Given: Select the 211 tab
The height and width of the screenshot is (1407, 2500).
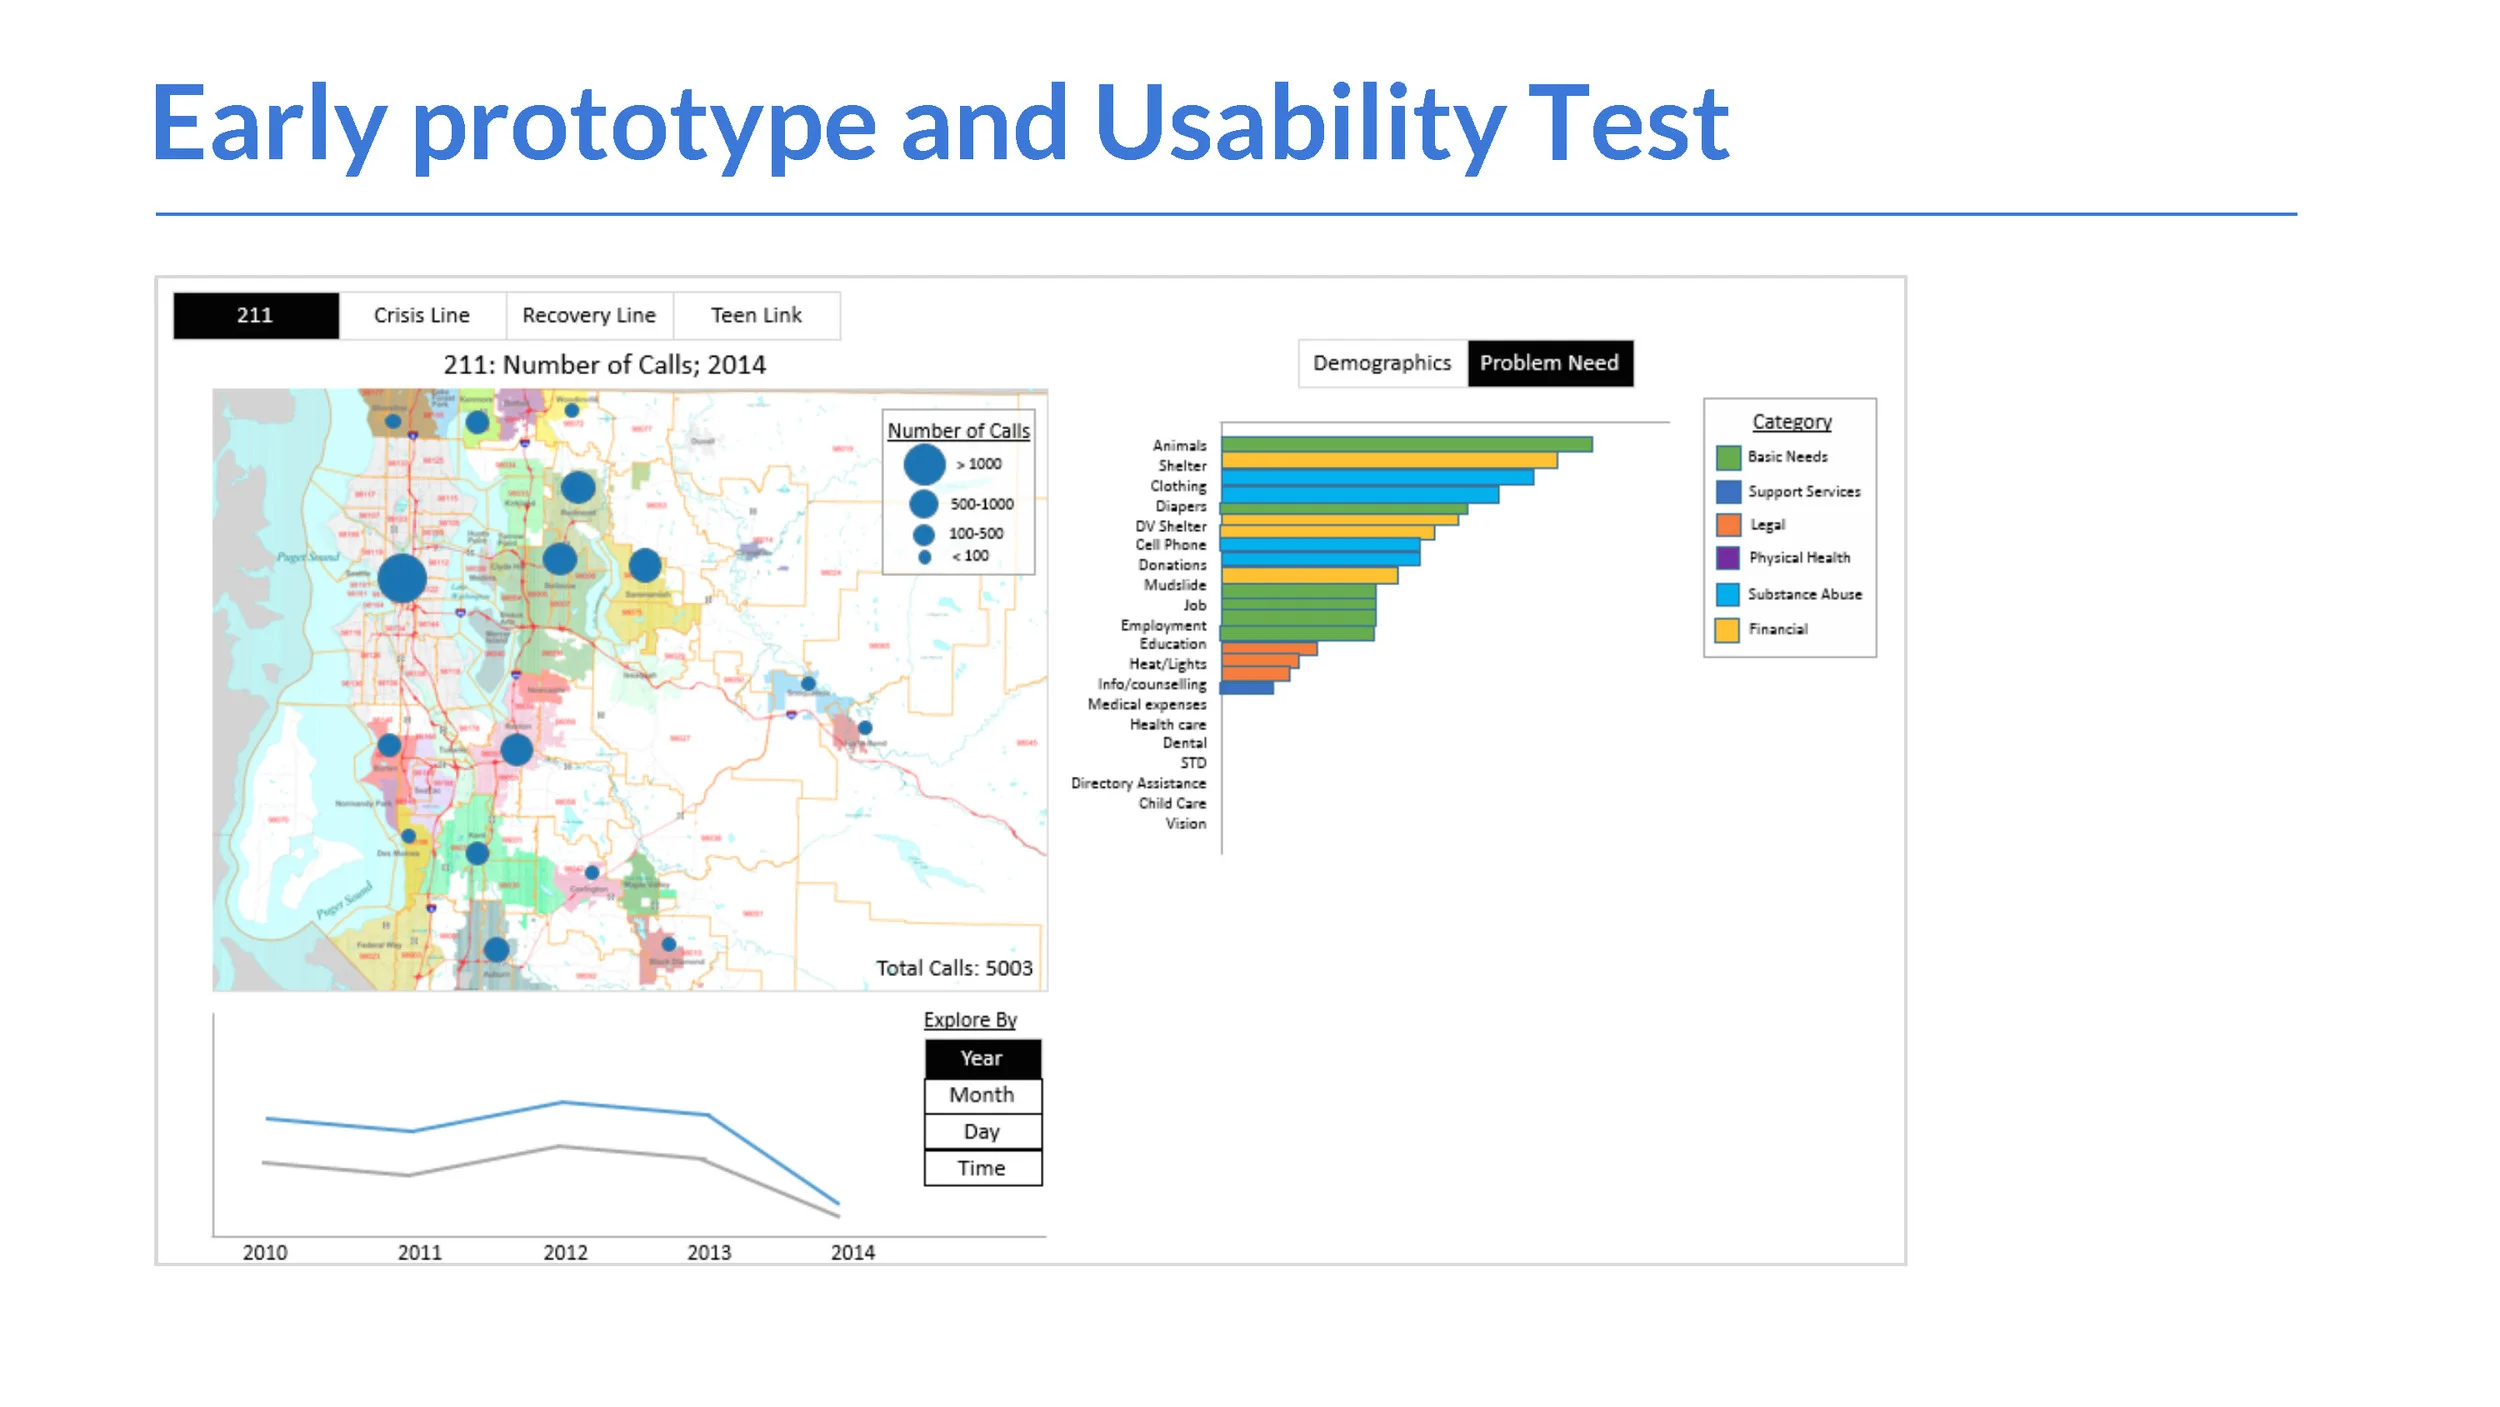Looking at the screenshot, I should [255, 315].
